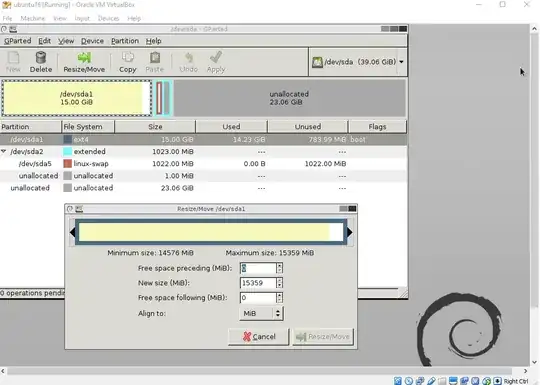This screenshot has width=540, height=385.
Task: Select the /dev/sda5 linux-swap row
Action: pyautogui.click(x=203, y=164)
